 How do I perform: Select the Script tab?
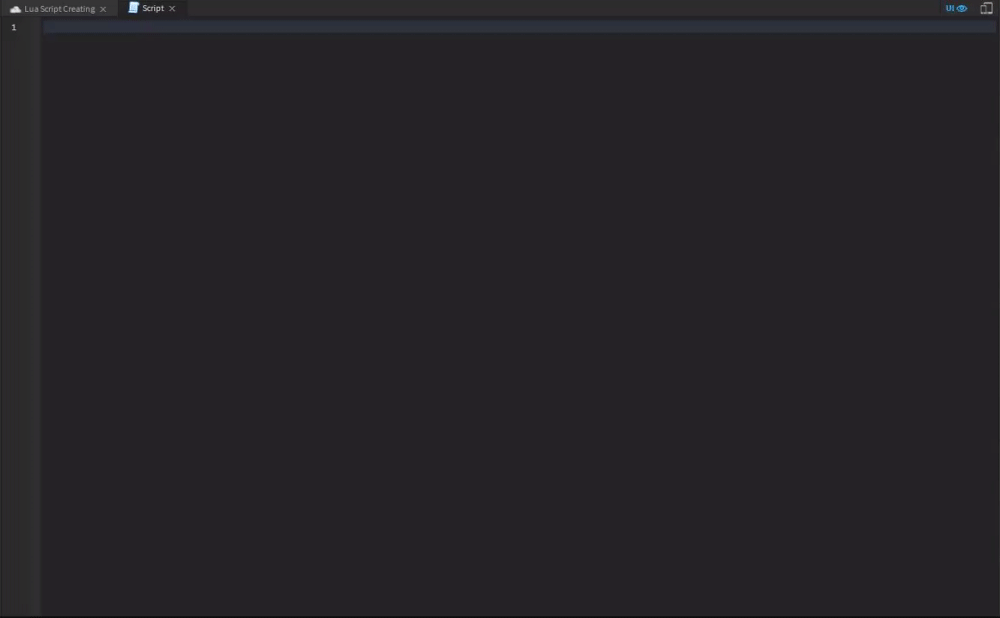(152, 8)
